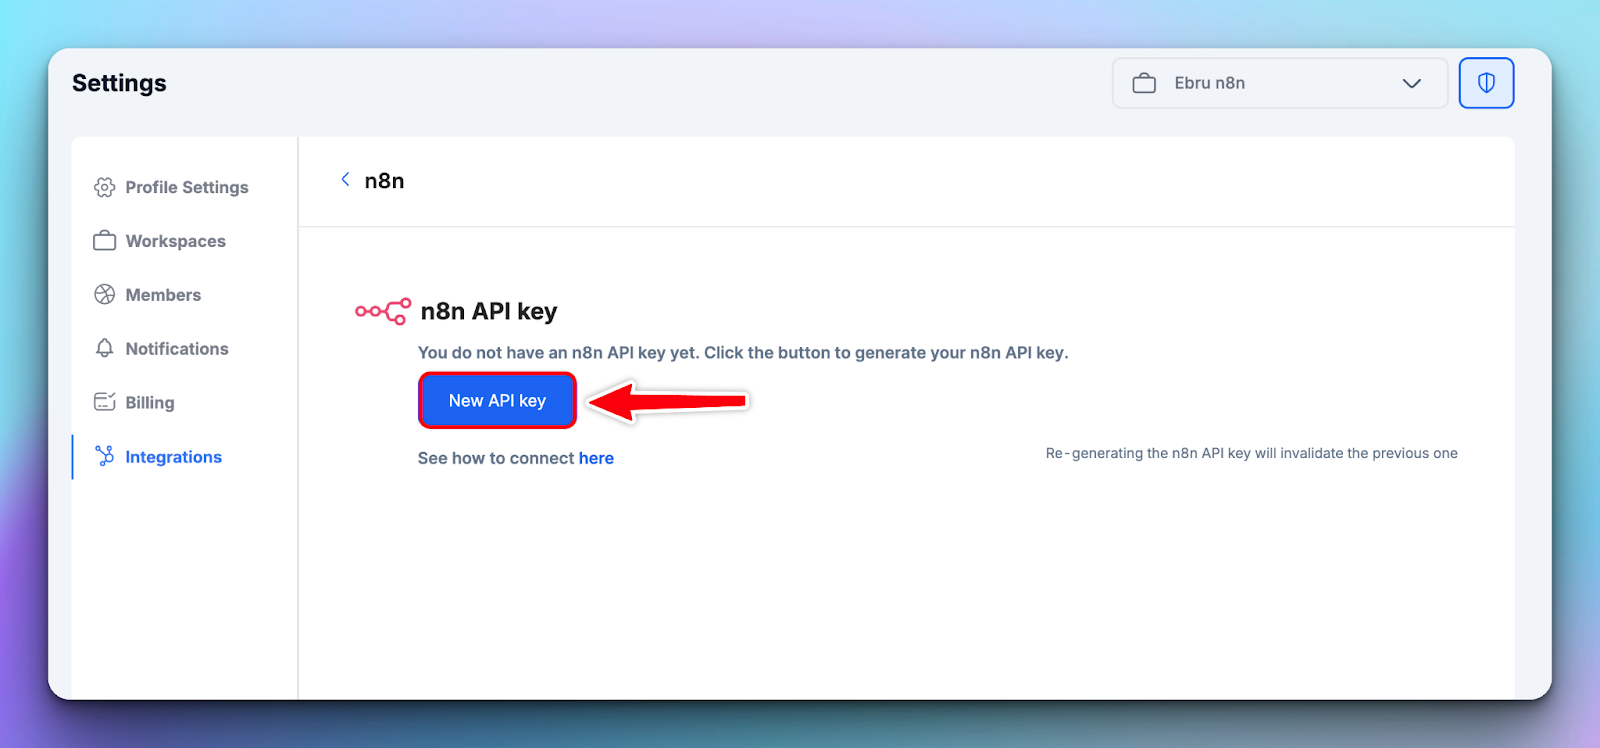Go back using the chevron beside n8n
1600x748 pixels.
(345, 180)
